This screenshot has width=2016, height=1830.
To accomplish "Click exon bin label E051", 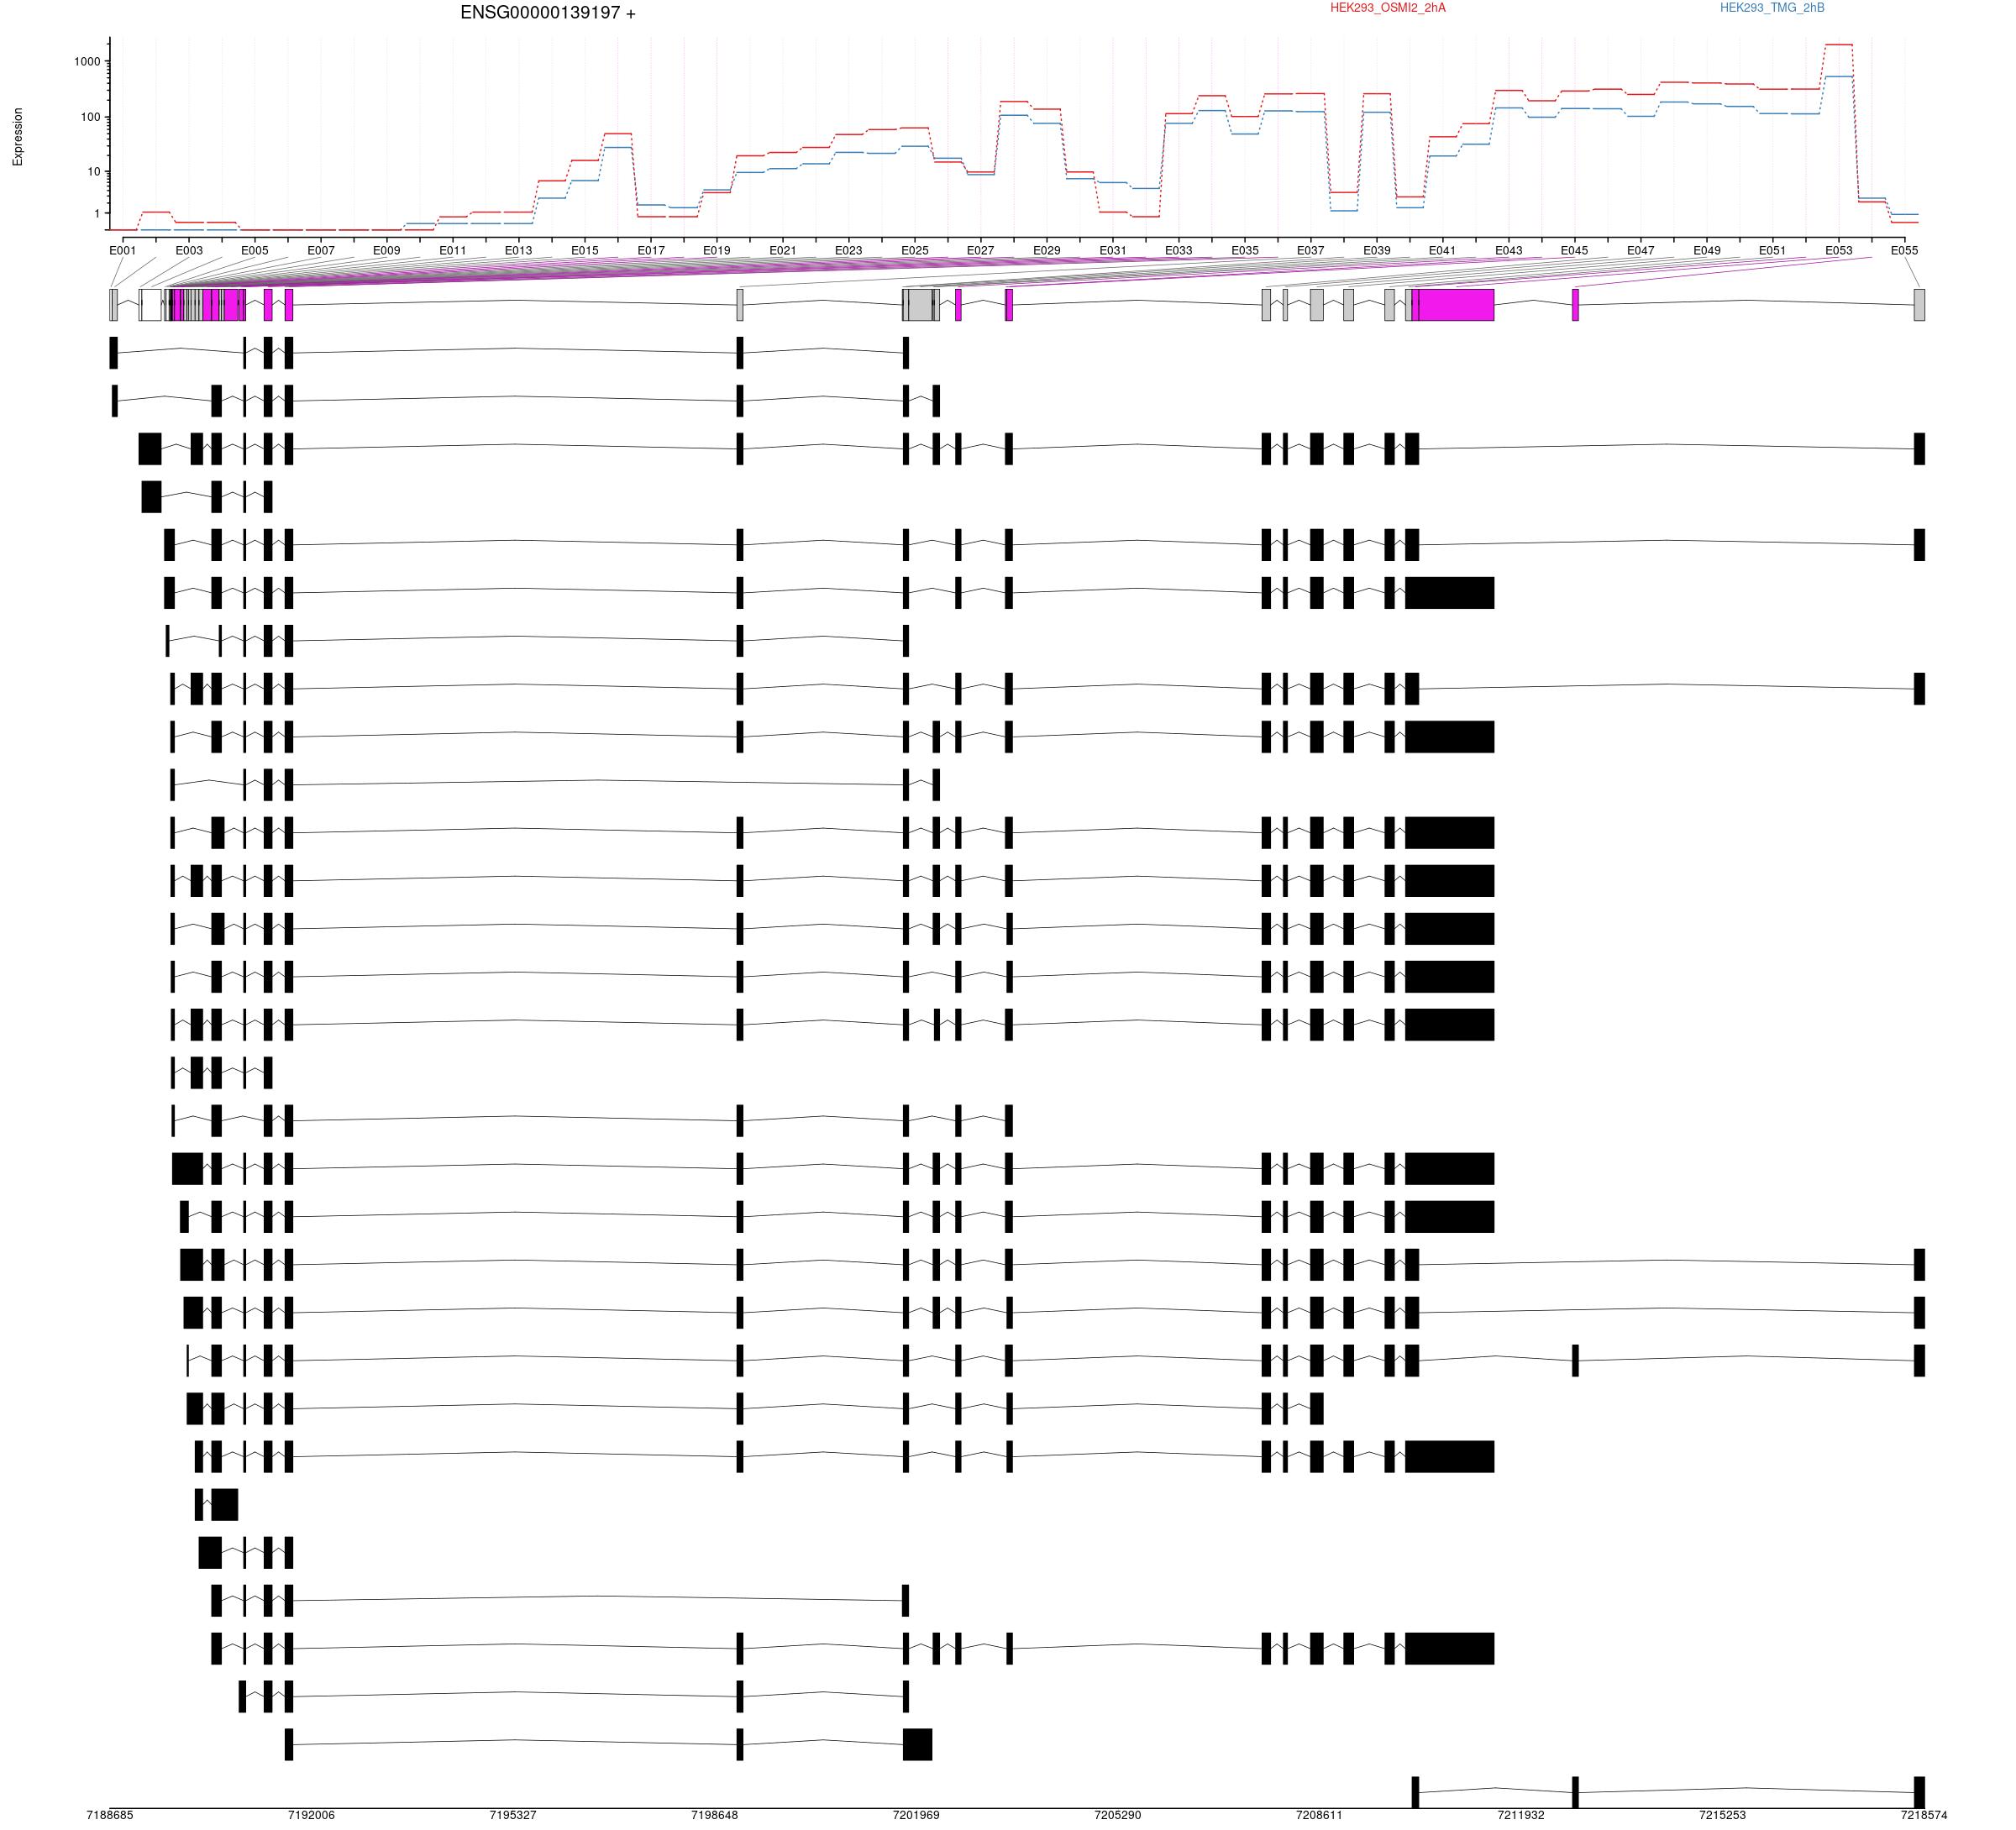I will [x=1773, y=251].
